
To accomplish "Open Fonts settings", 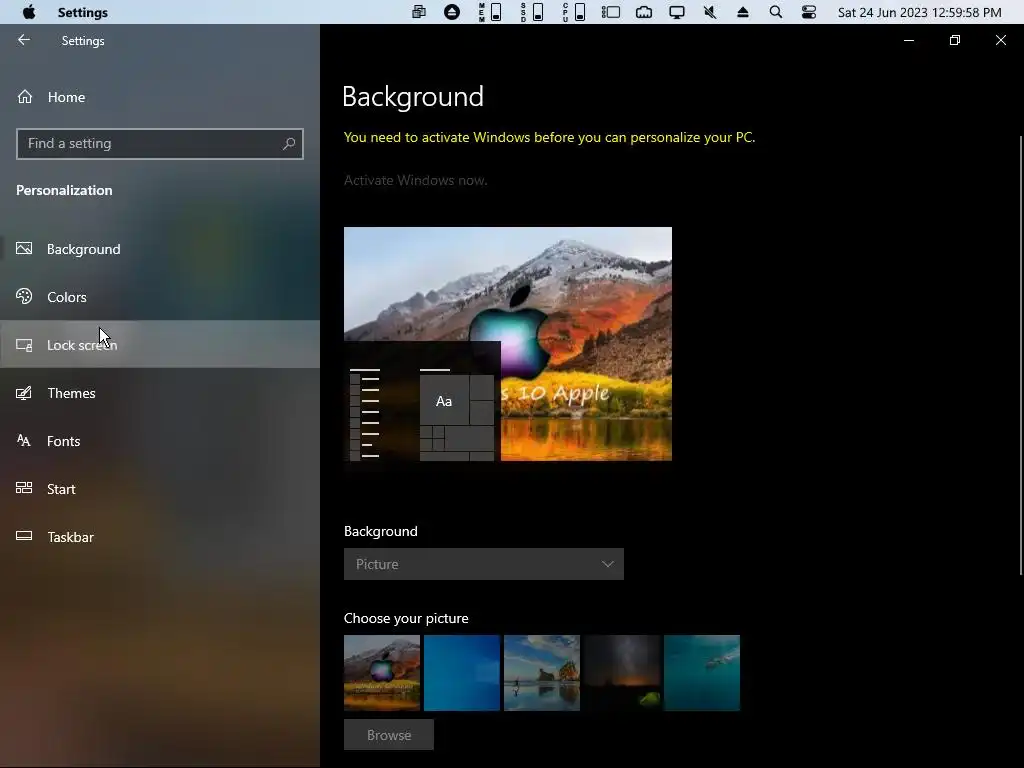I will [160, 441].
